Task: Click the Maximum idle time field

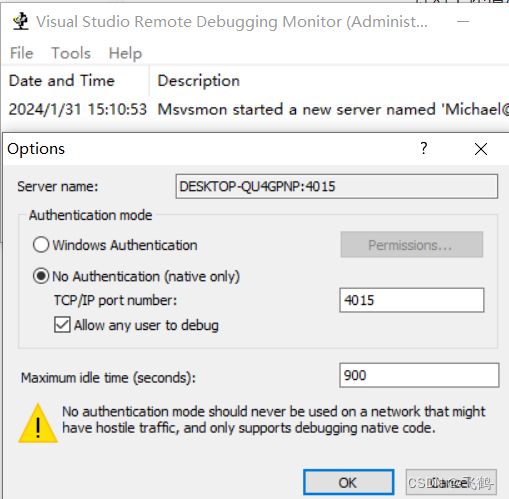Action: pos(419,375)
